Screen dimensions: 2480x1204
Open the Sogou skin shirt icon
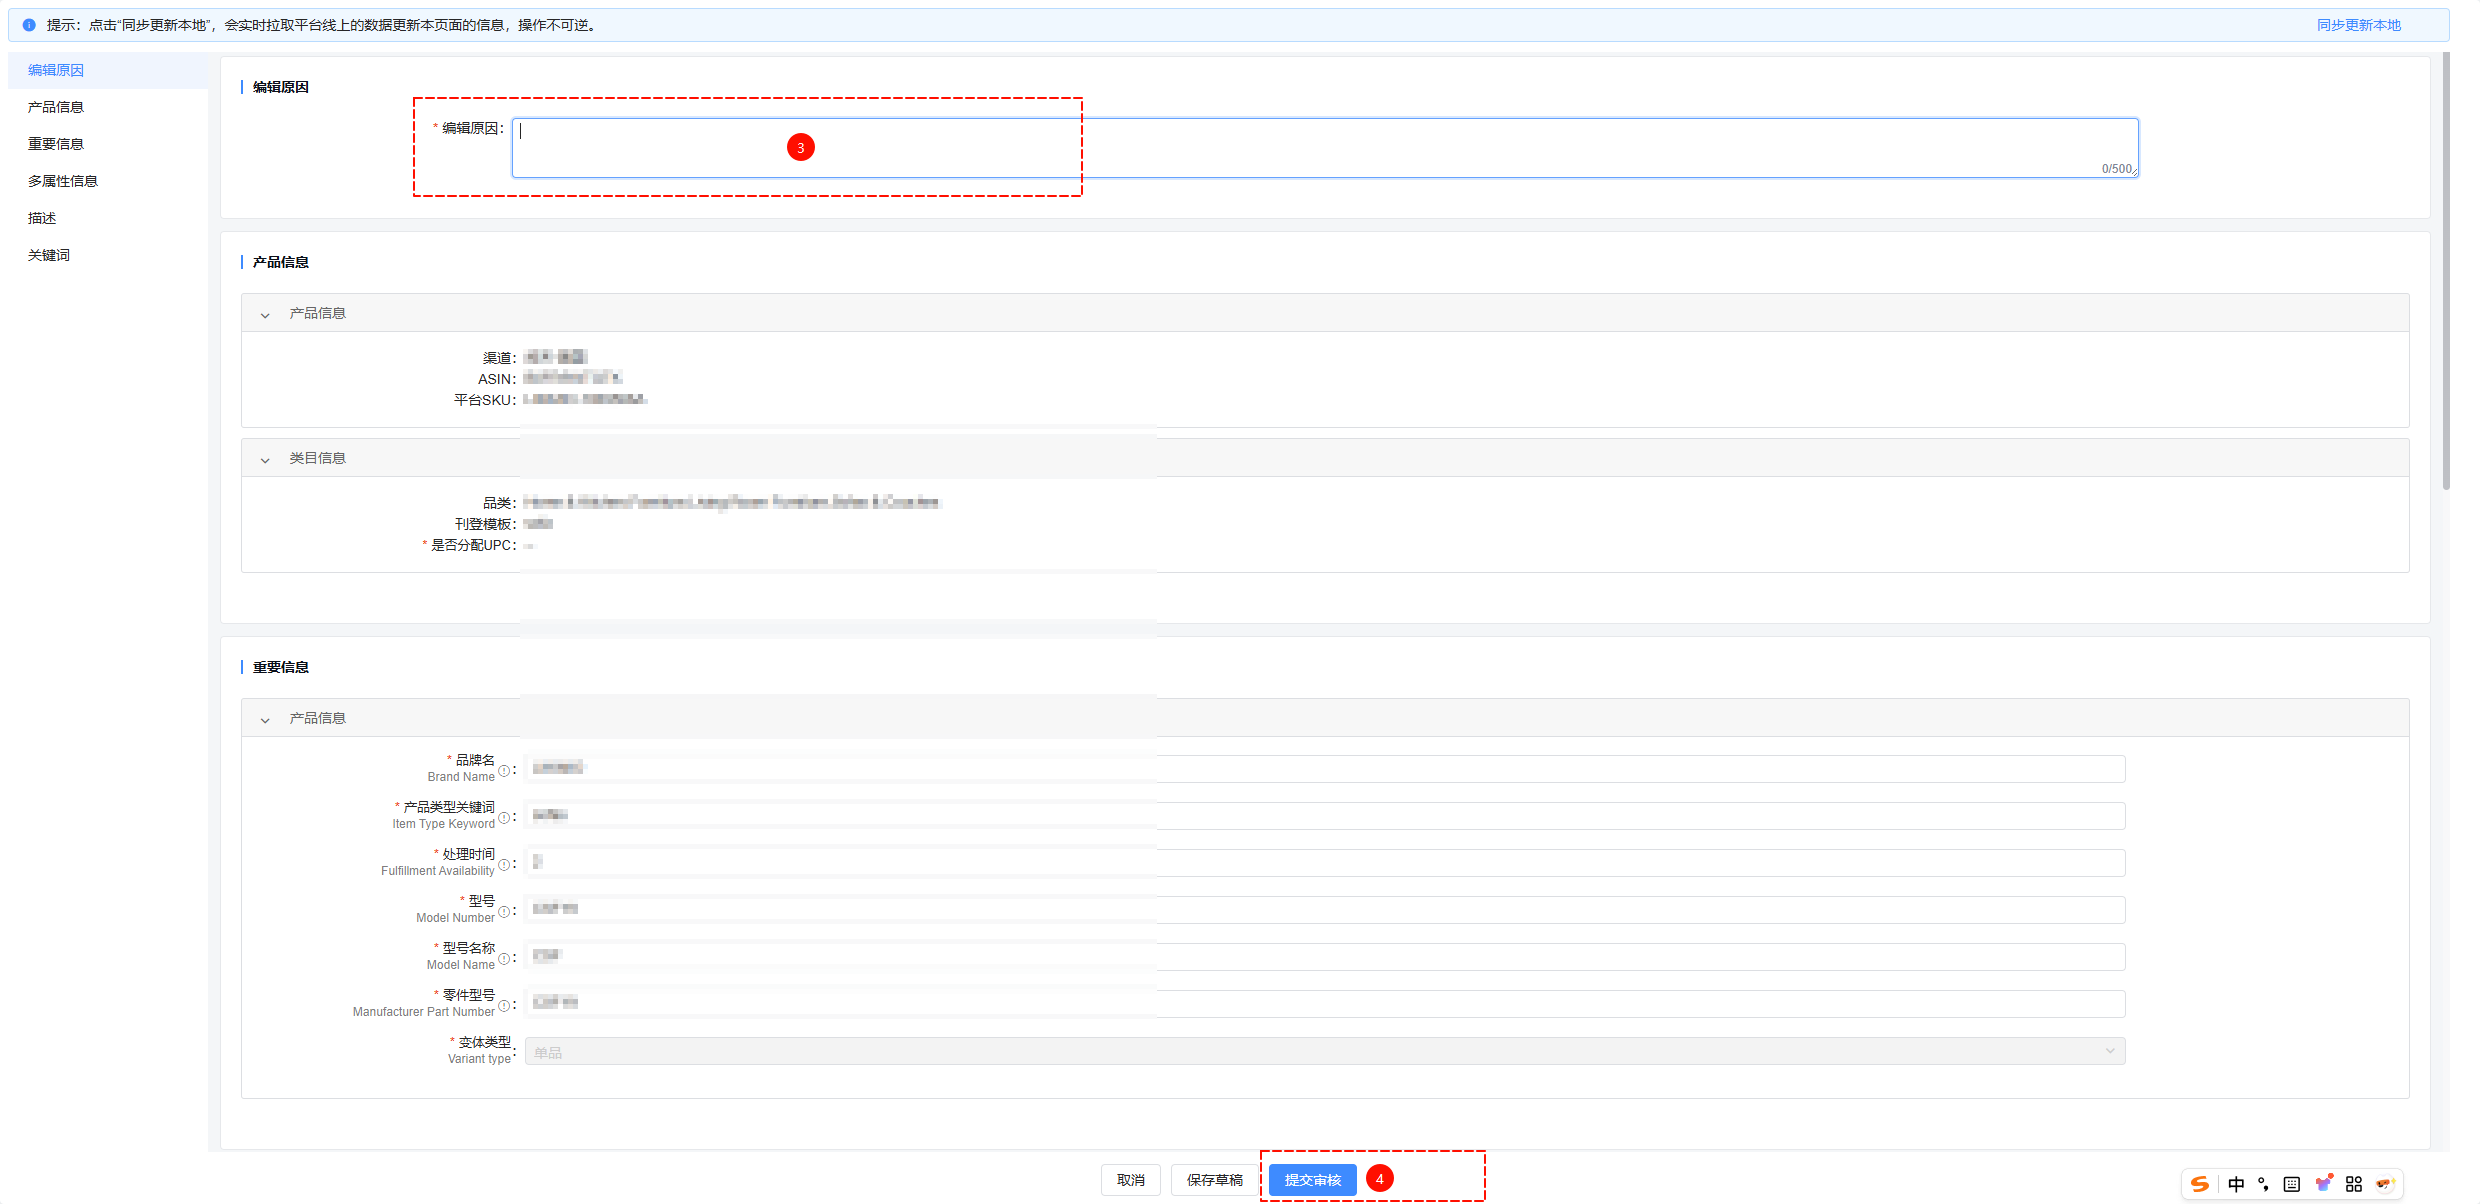click(2323, 1184)
